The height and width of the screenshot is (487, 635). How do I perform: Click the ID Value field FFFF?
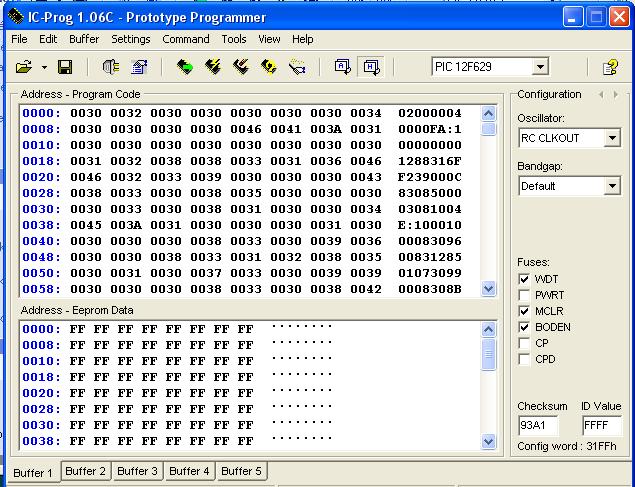pos(602,425)
